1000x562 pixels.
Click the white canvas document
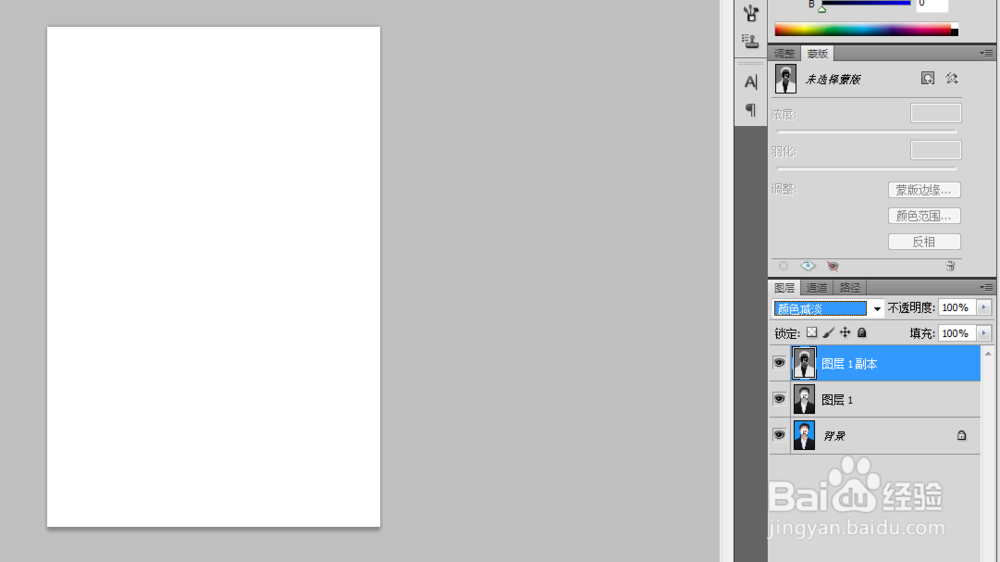pos(214,277)
